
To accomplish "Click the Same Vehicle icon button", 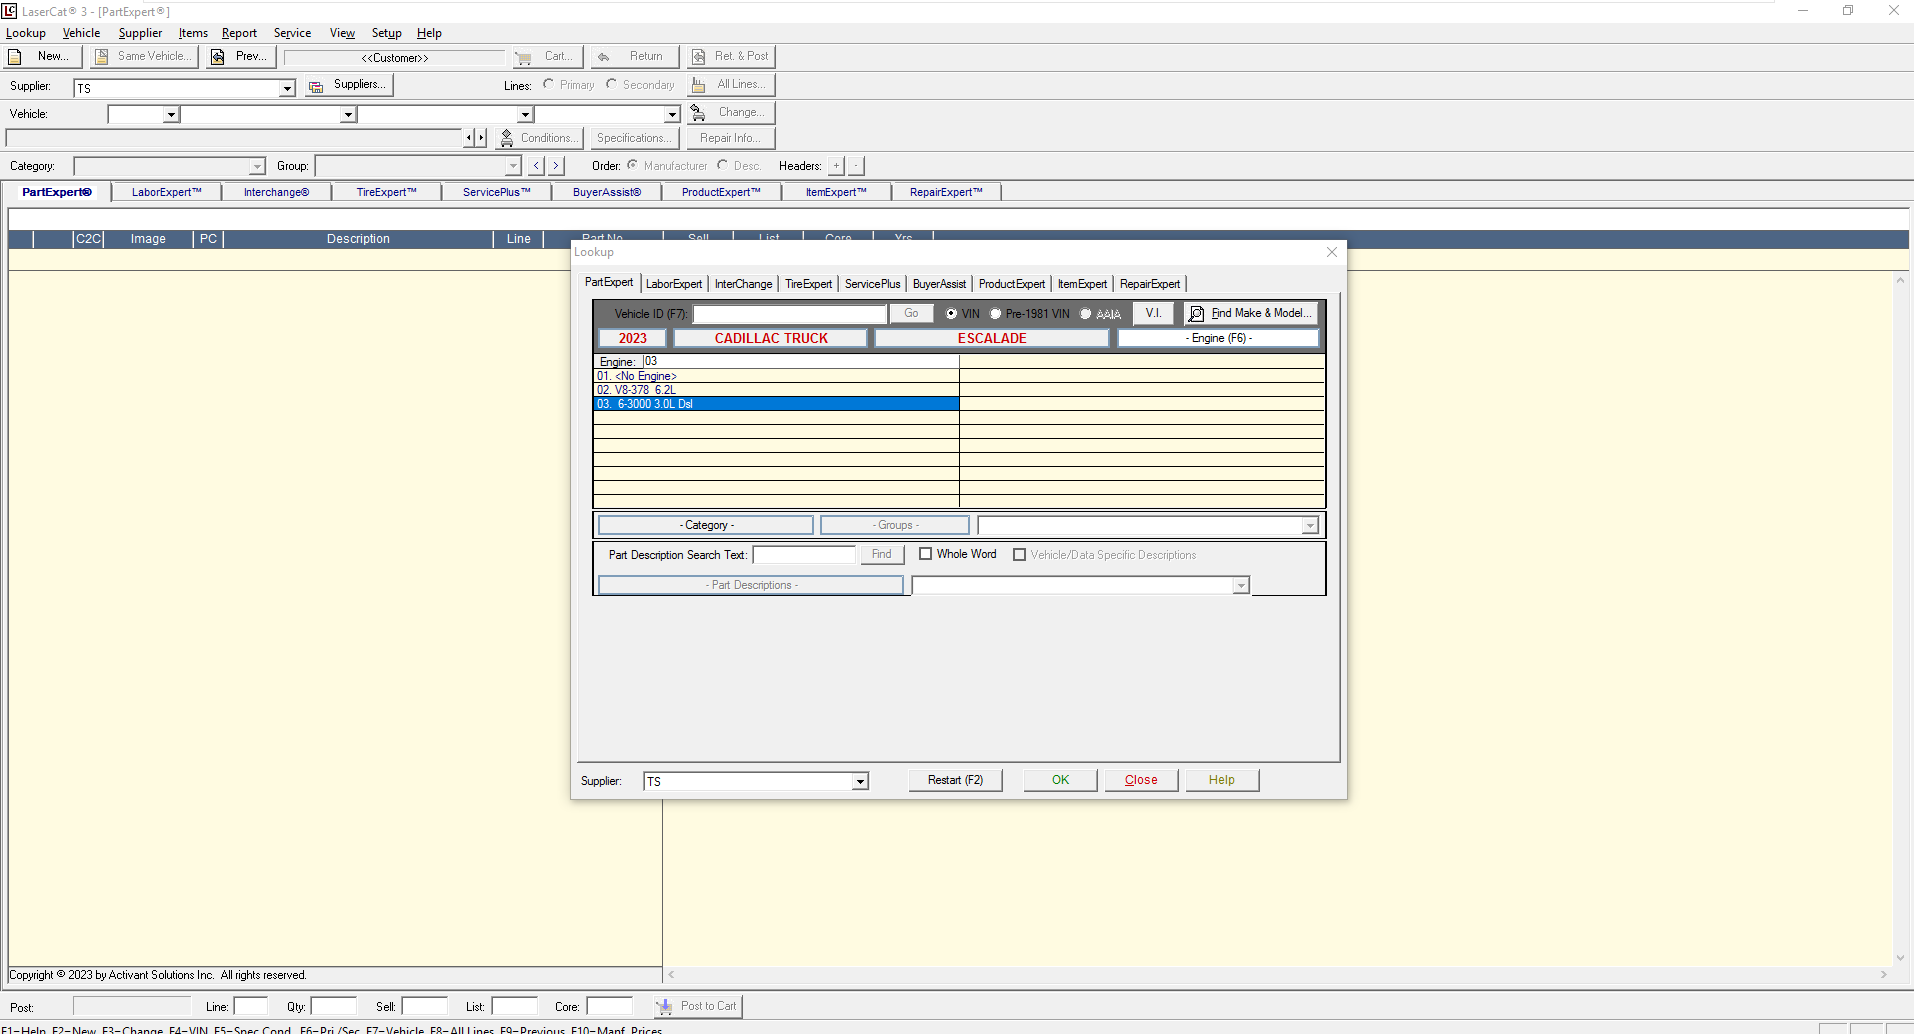I will point(102,57).
